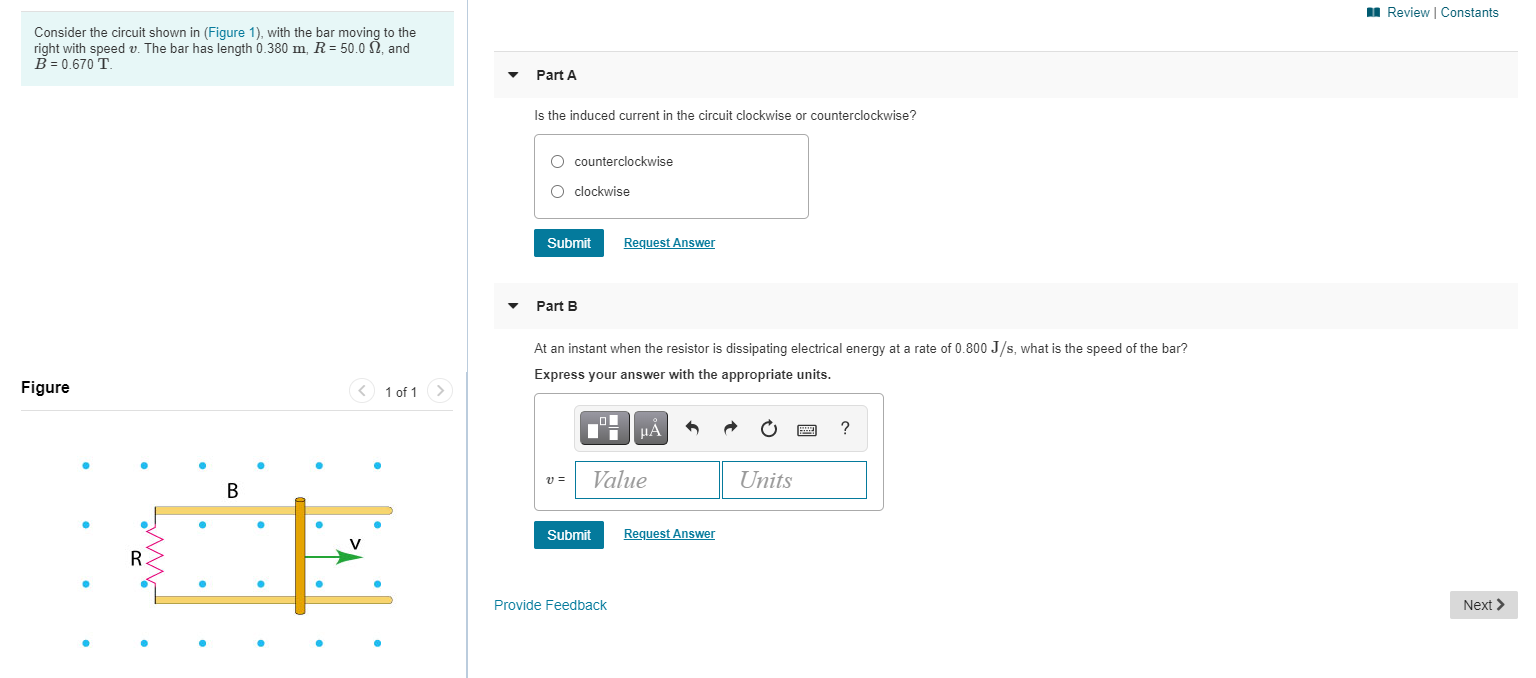Click the Next button
This screenshot has width=1536, height=678.
coord(1483,604)
